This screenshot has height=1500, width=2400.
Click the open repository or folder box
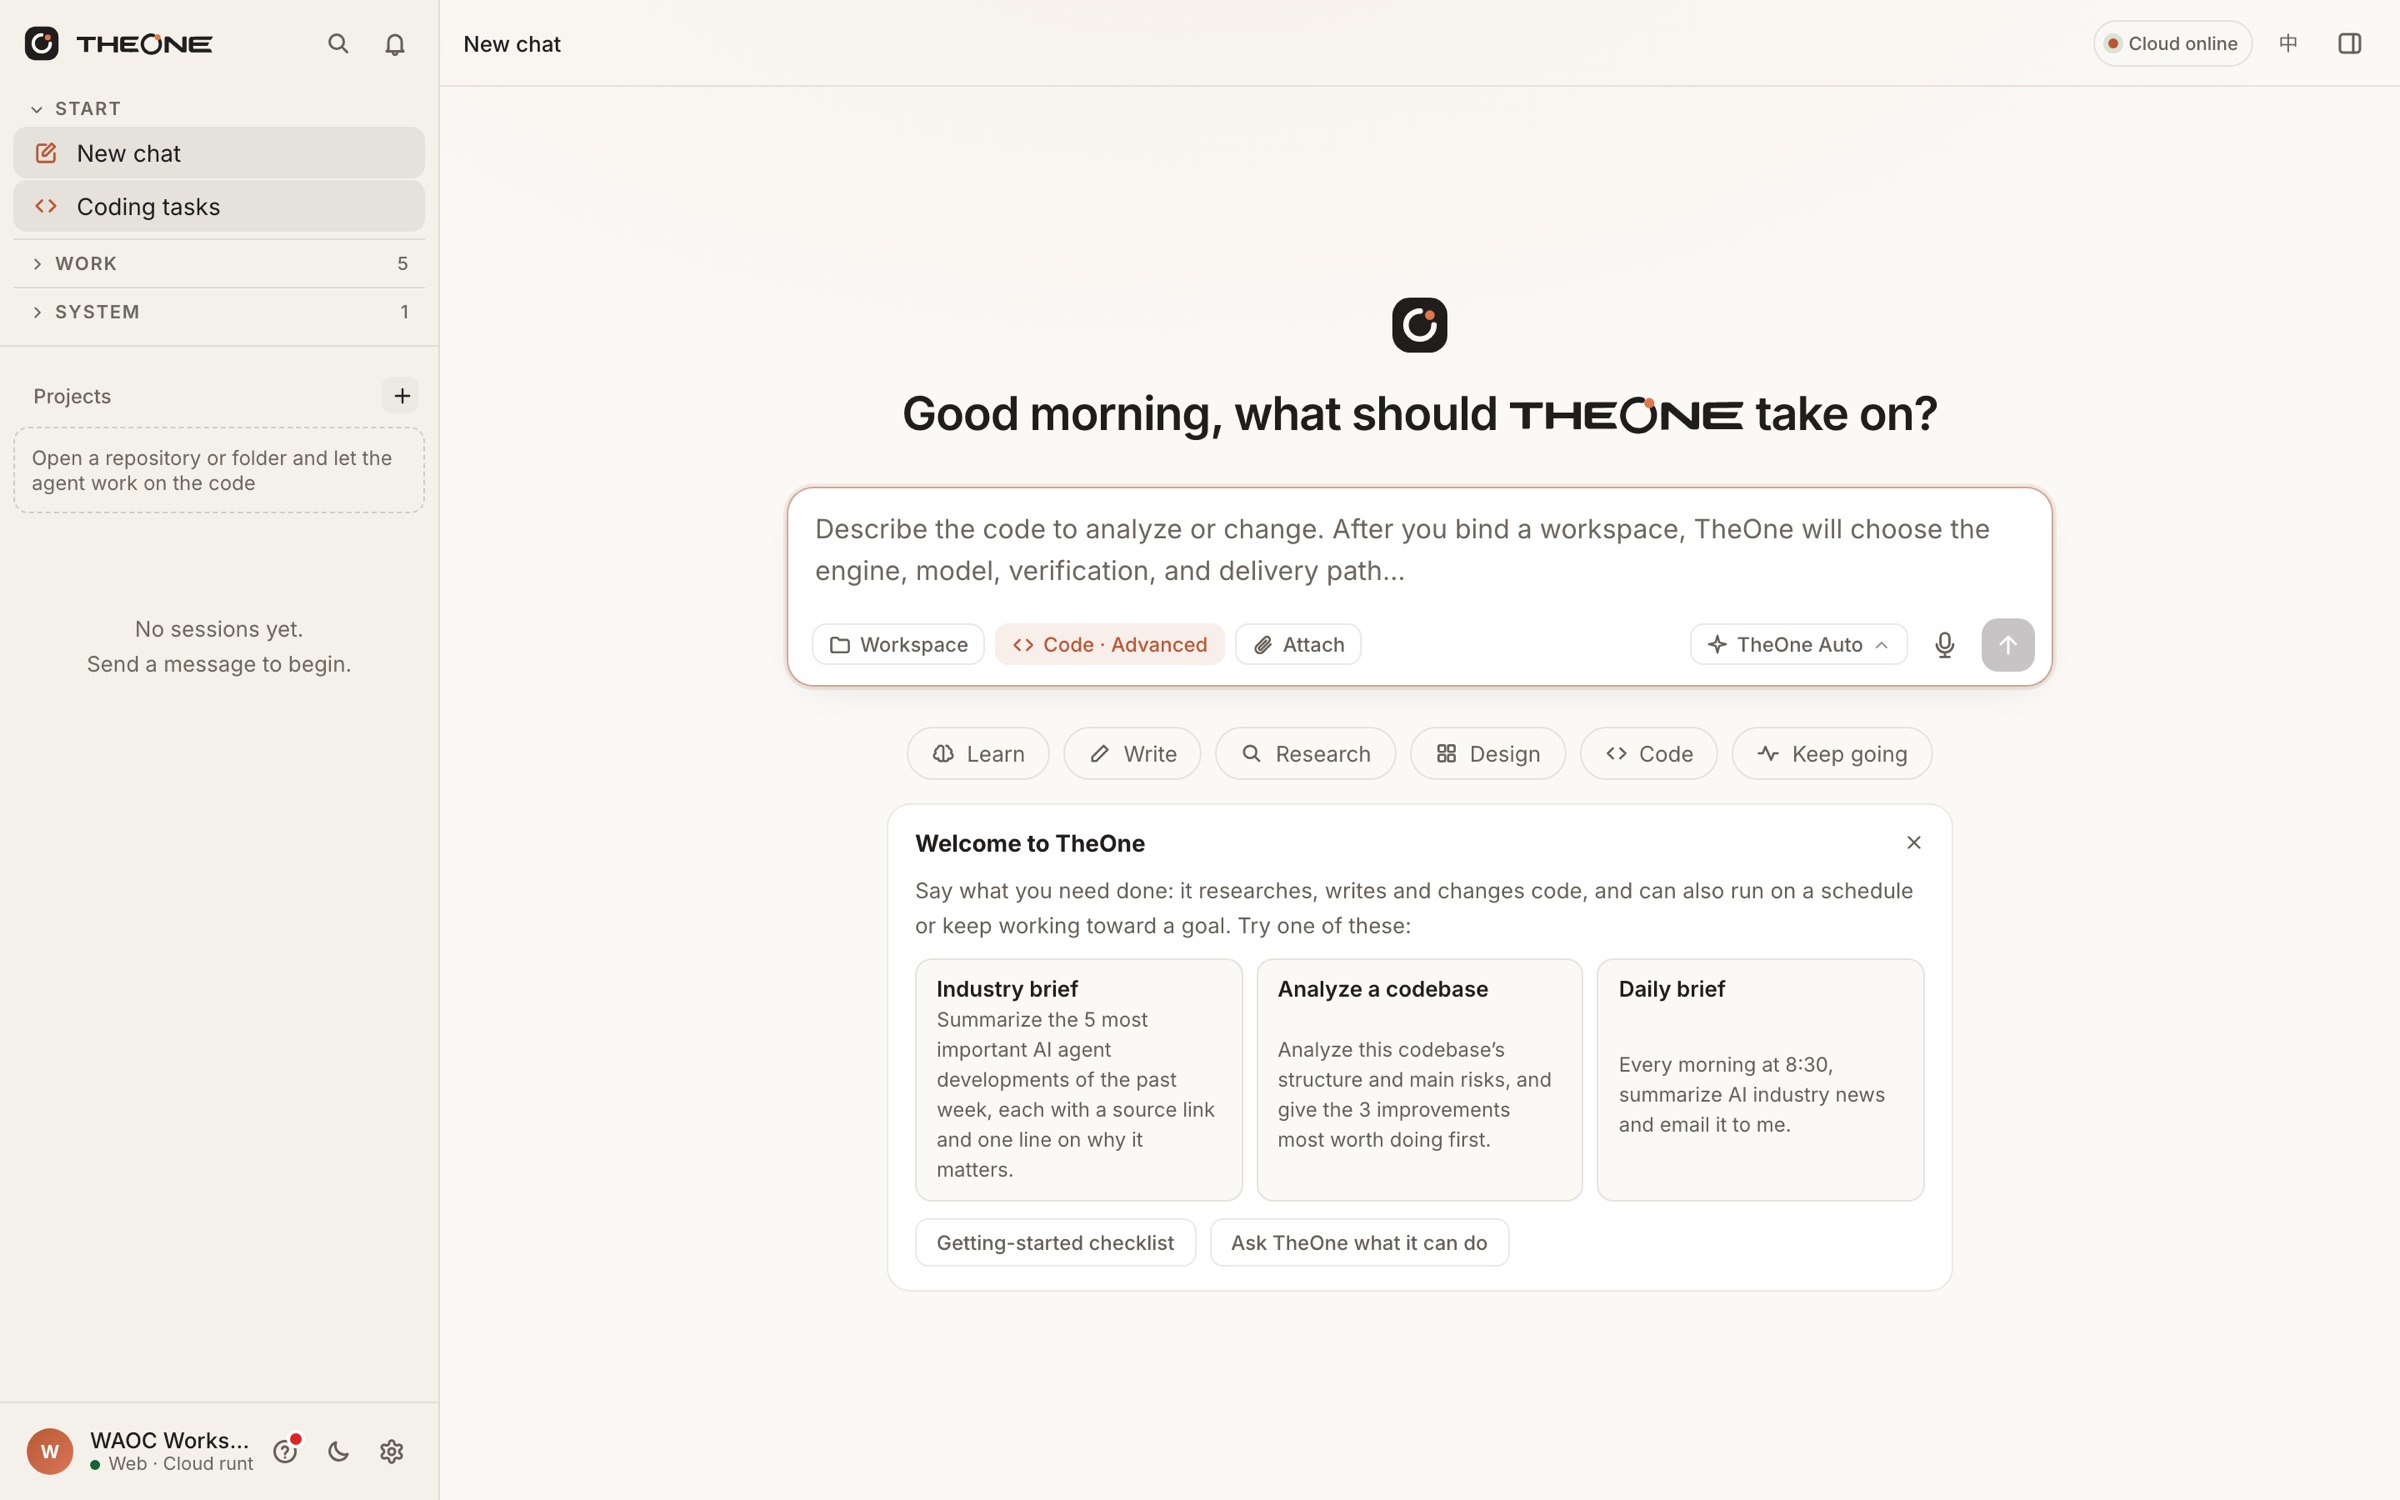coord(219,471)
